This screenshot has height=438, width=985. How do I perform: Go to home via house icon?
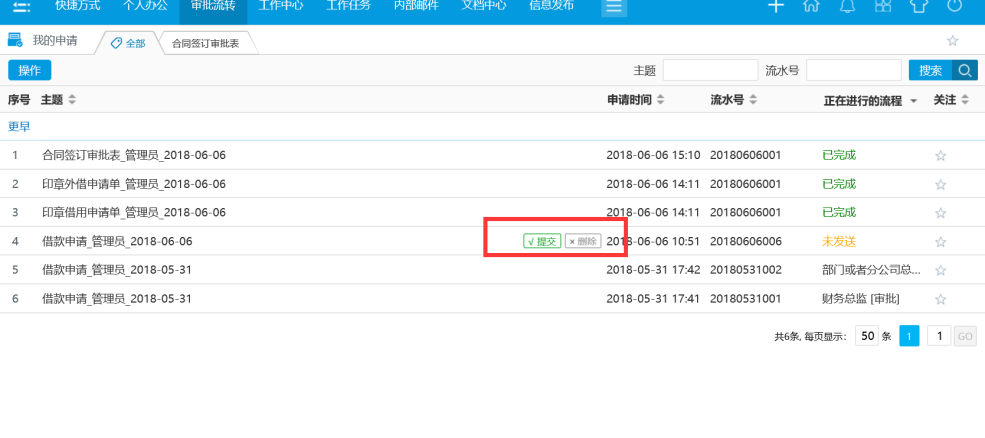click(812, 6)
